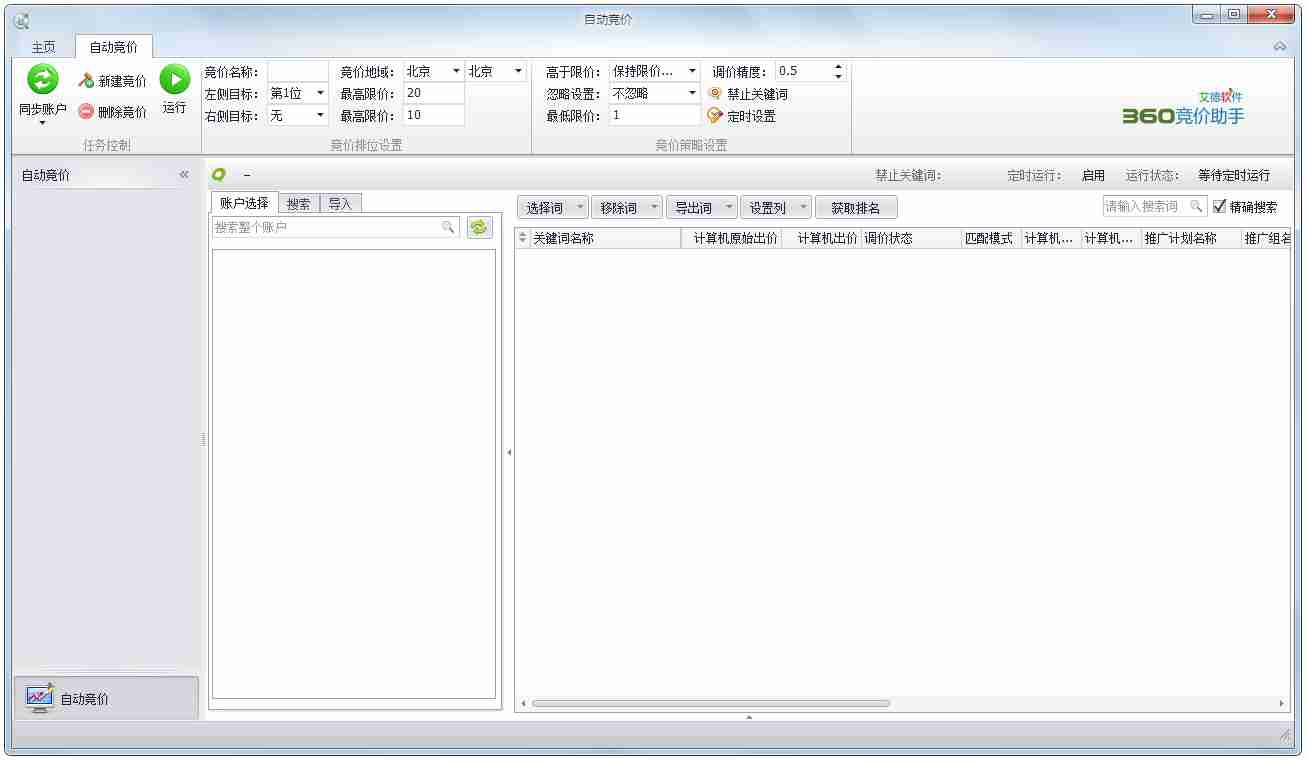Open the 左侧目标 dropdown
This screenshot has width=1307, height=761.
coord(320,94)
